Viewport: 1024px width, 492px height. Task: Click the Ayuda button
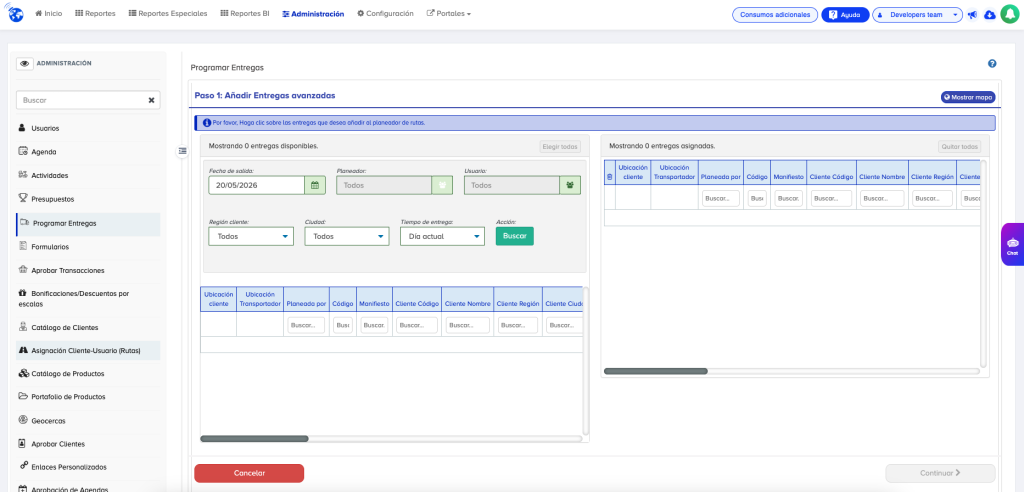click(x=845, y=14)
